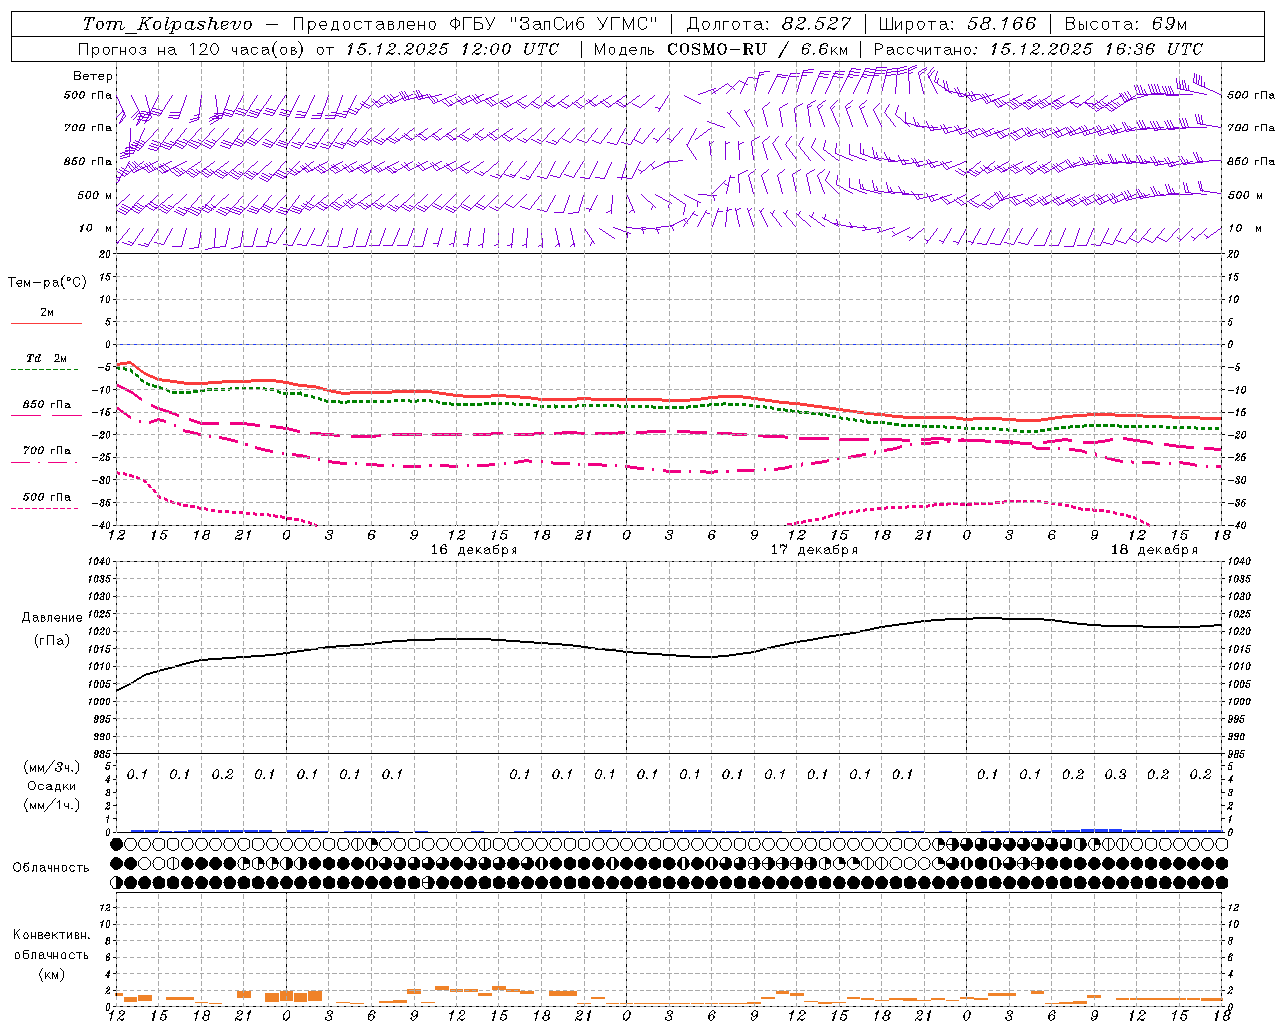Click the "16 декабря" date label

pos(473,550)
